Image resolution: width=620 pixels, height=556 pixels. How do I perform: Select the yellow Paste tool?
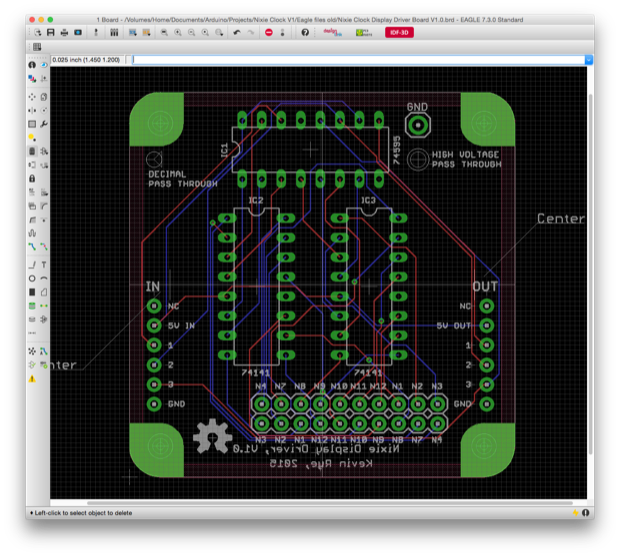[x=32, y=138]
